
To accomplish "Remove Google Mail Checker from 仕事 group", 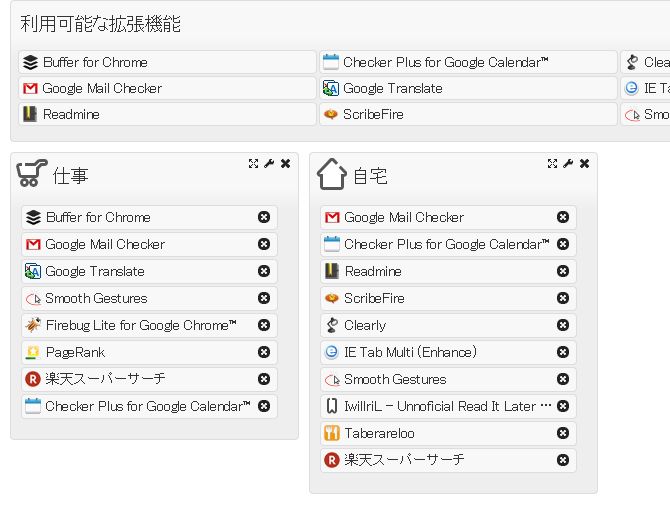I will tap(264, 244).
